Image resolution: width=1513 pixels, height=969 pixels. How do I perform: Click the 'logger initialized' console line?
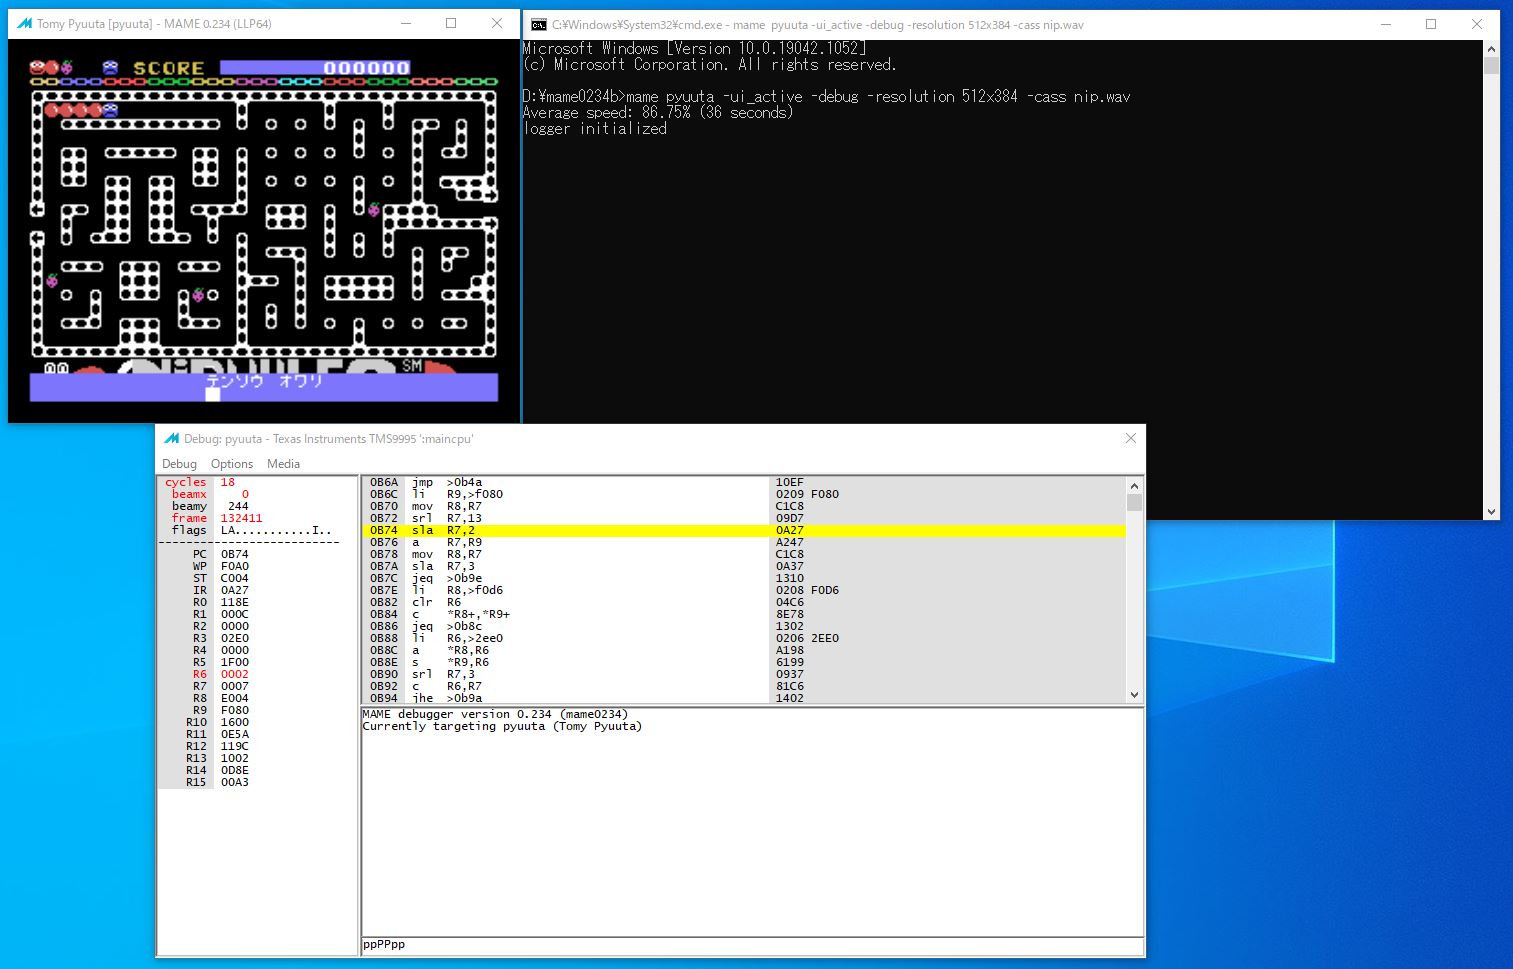coord(594,129)
